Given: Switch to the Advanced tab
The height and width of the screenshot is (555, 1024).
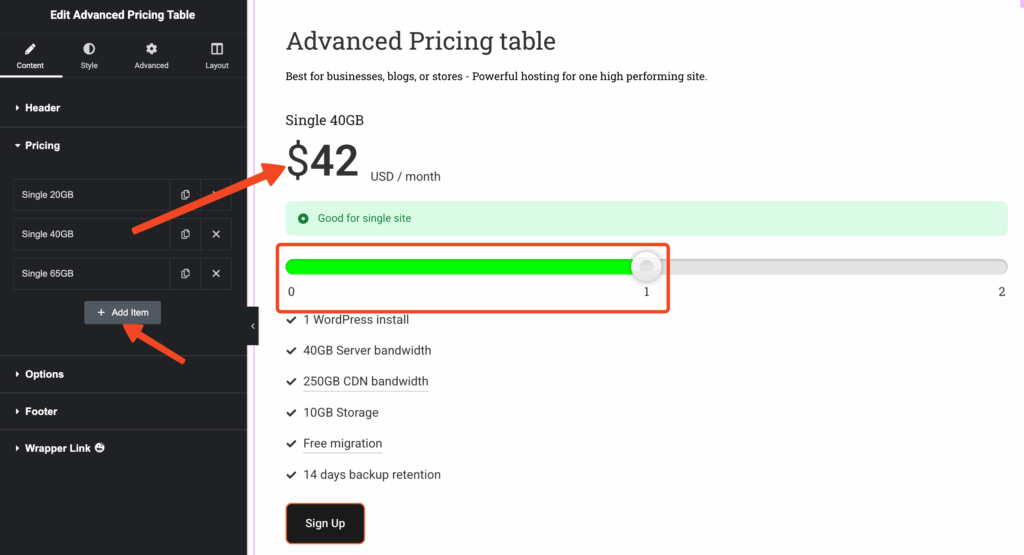Looking at the screenshot, I should click(152, 56).
